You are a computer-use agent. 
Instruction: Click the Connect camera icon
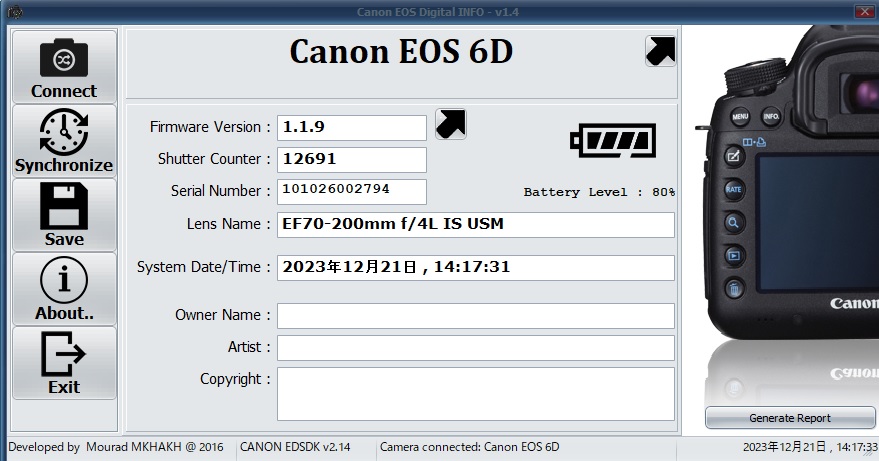64,58
